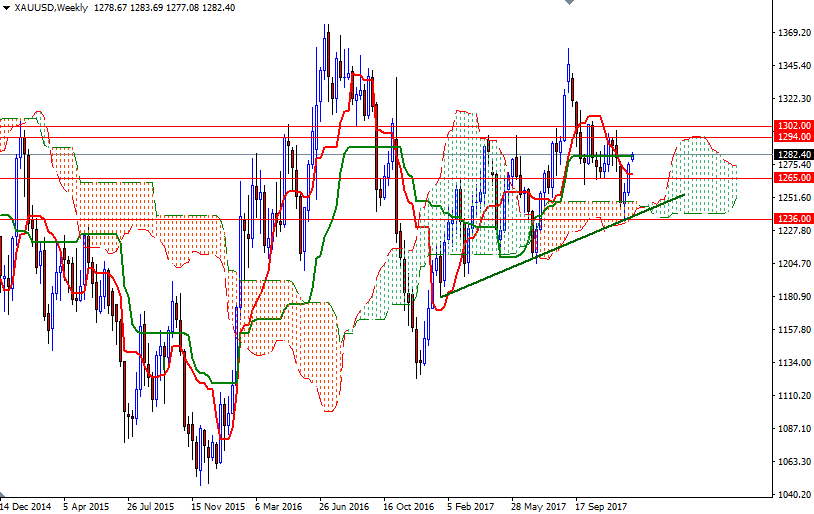Click the 17 Sep 2017 date label
Viewport: 814px width, 514px height.
tap(600, 506)
